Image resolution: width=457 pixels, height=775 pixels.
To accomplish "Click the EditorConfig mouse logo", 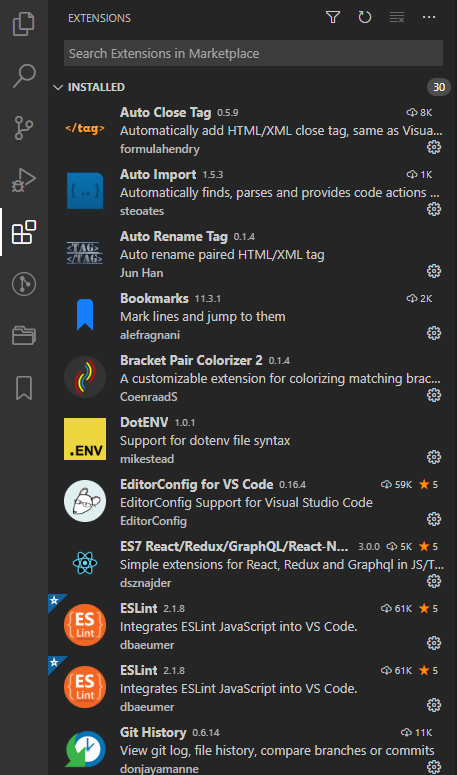I will (85, 501).
